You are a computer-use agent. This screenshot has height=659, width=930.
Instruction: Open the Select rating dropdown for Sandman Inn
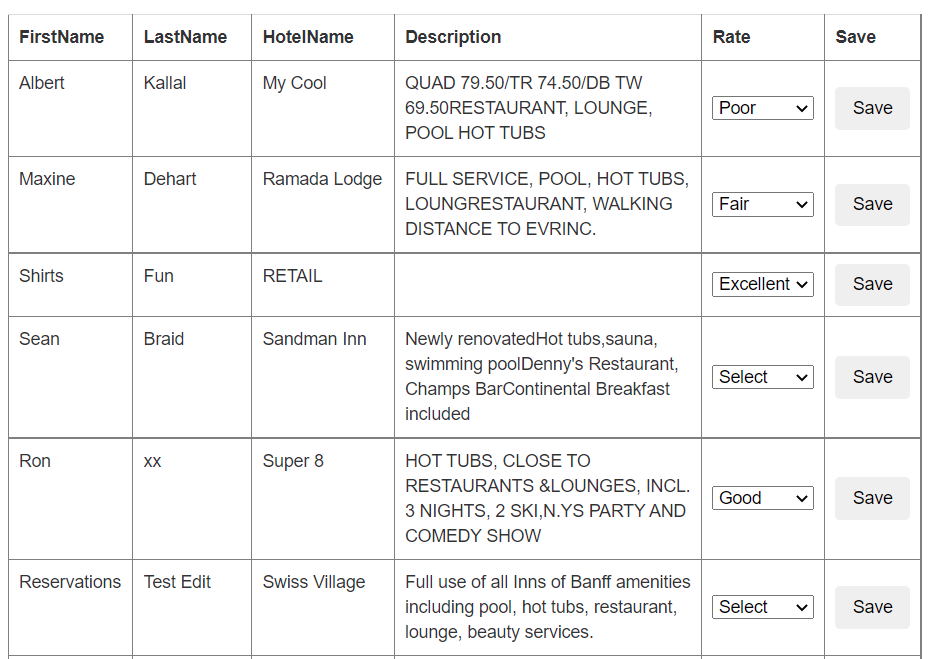[x=762, y=377]
